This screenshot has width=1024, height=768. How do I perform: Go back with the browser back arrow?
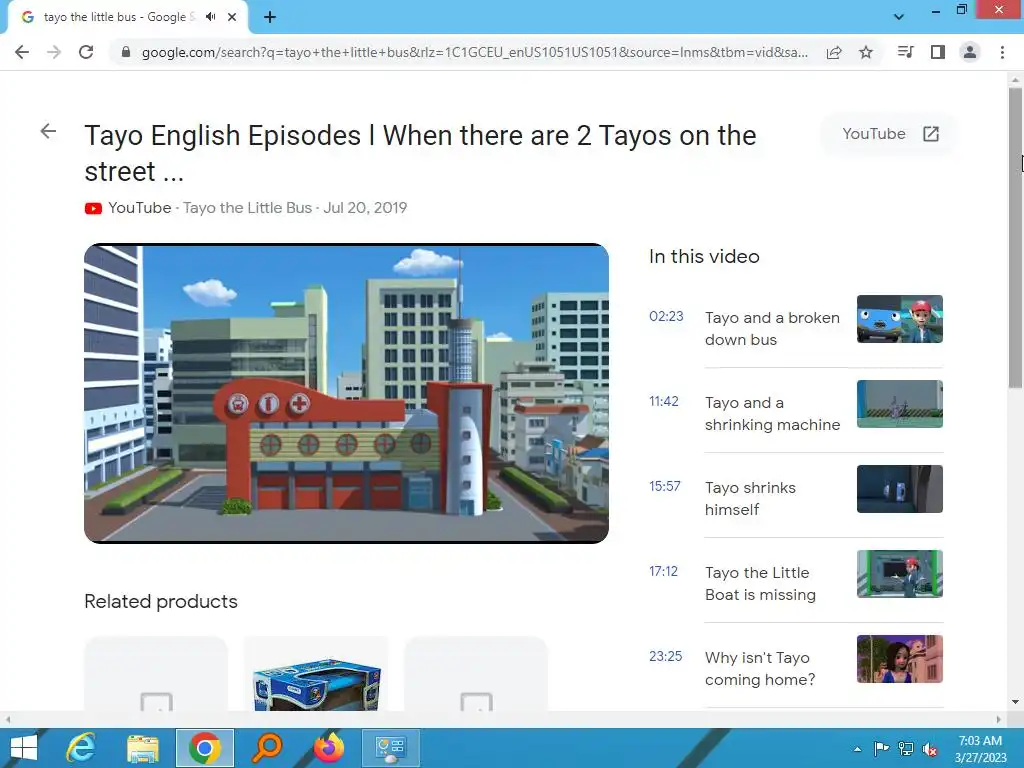[x=22, y=52]
